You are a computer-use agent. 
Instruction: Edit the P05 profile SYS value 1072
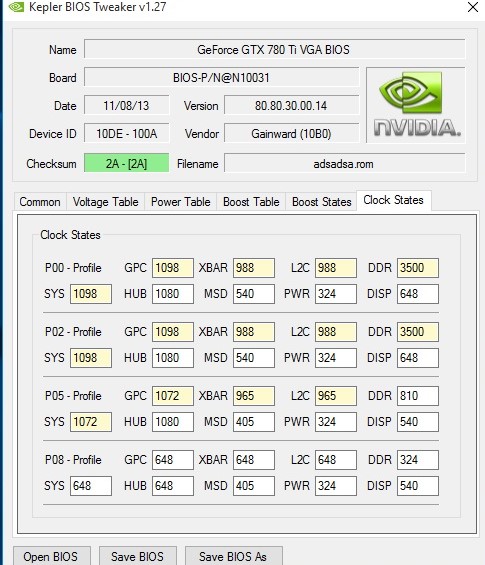91,422
